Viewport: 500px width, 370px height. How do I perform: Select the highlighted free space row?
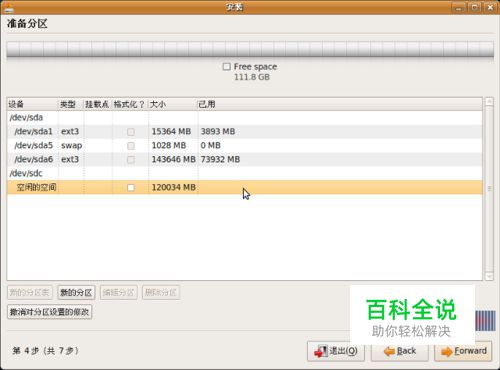[x=245, y=187]
